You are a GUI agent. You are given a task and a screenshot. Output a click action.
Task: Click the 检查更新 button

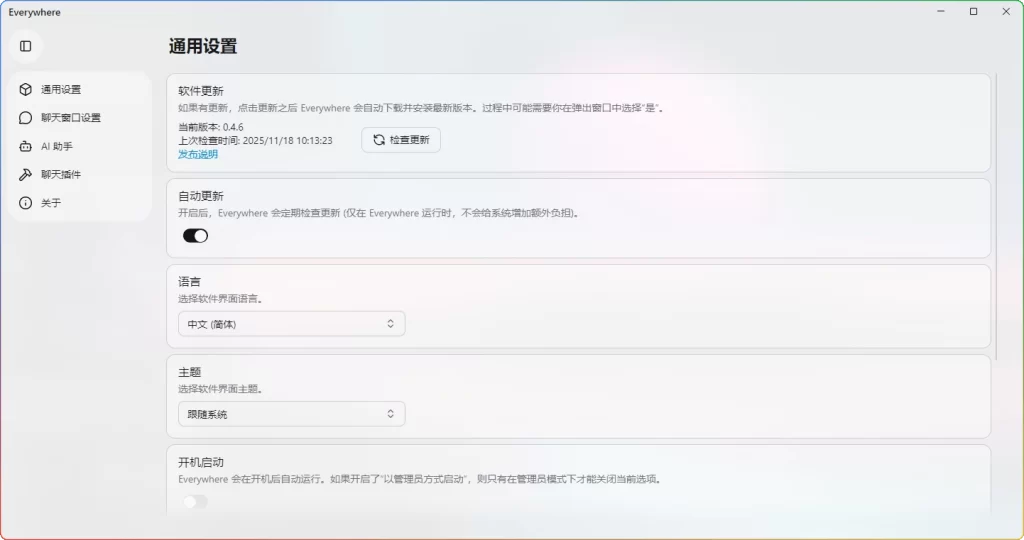point(401,140)
